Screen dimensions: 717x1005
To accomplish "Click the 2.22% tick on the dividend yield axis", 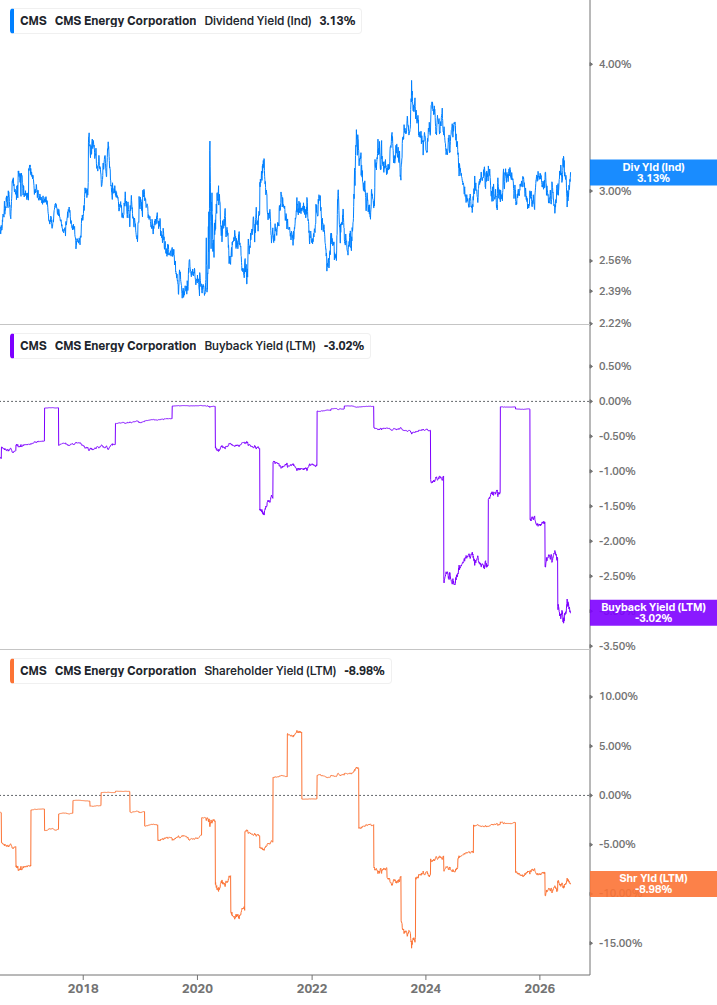I will [x=614, y=323].
